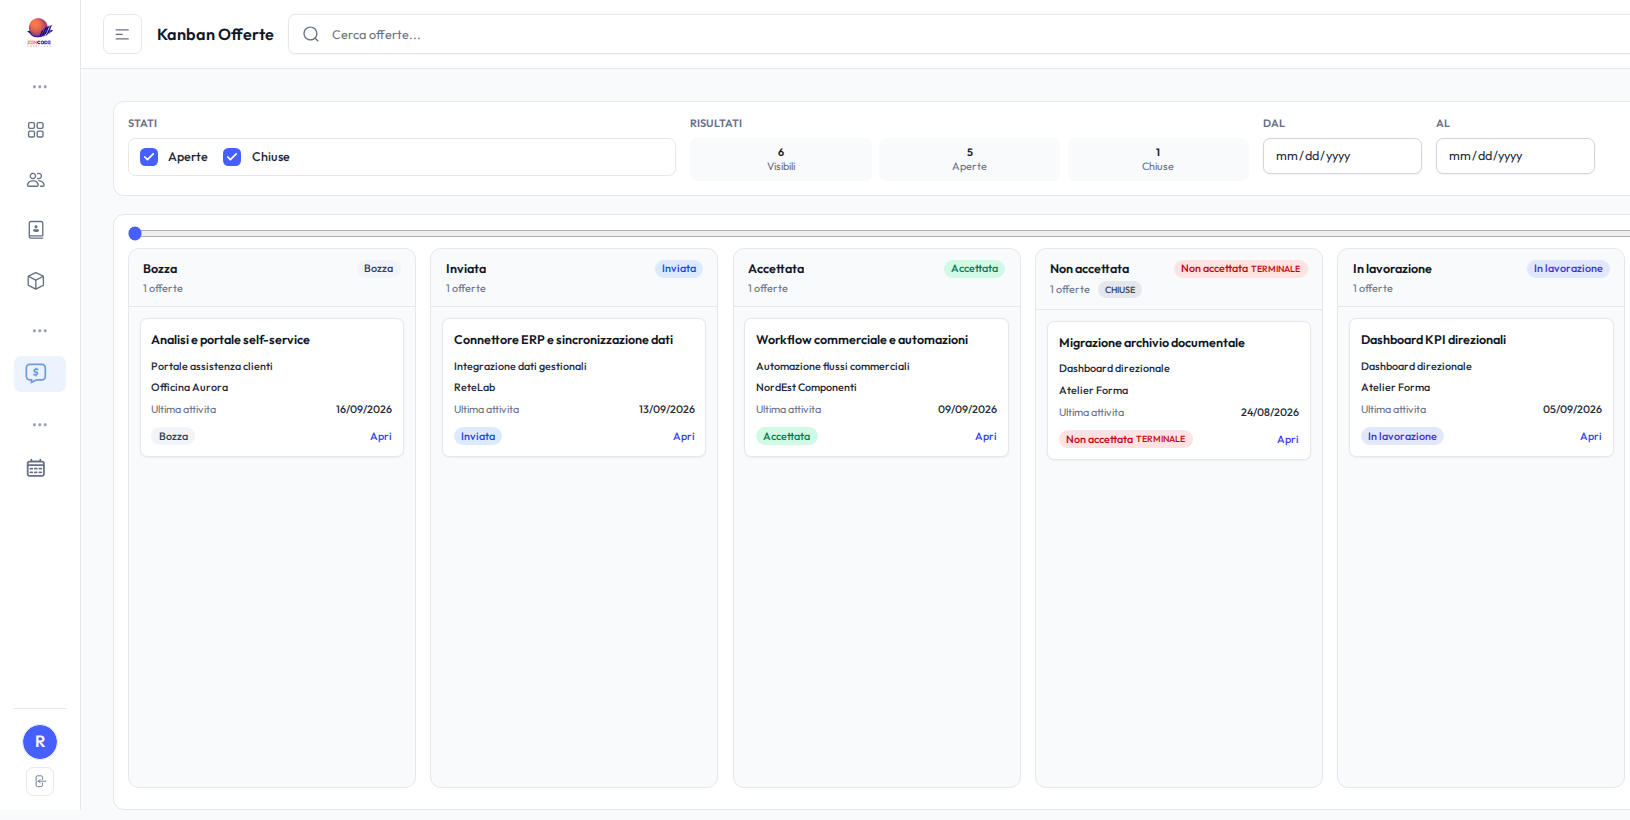
Task: Select card title Migrazione archivio documentale
Action: [x=1152, y=343]
